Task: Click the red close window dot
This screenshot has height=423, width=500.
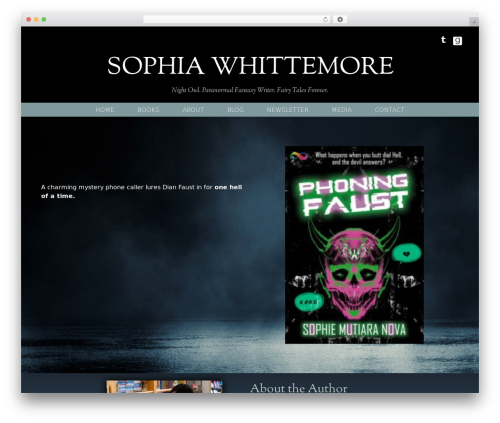Action: point(29,20)
